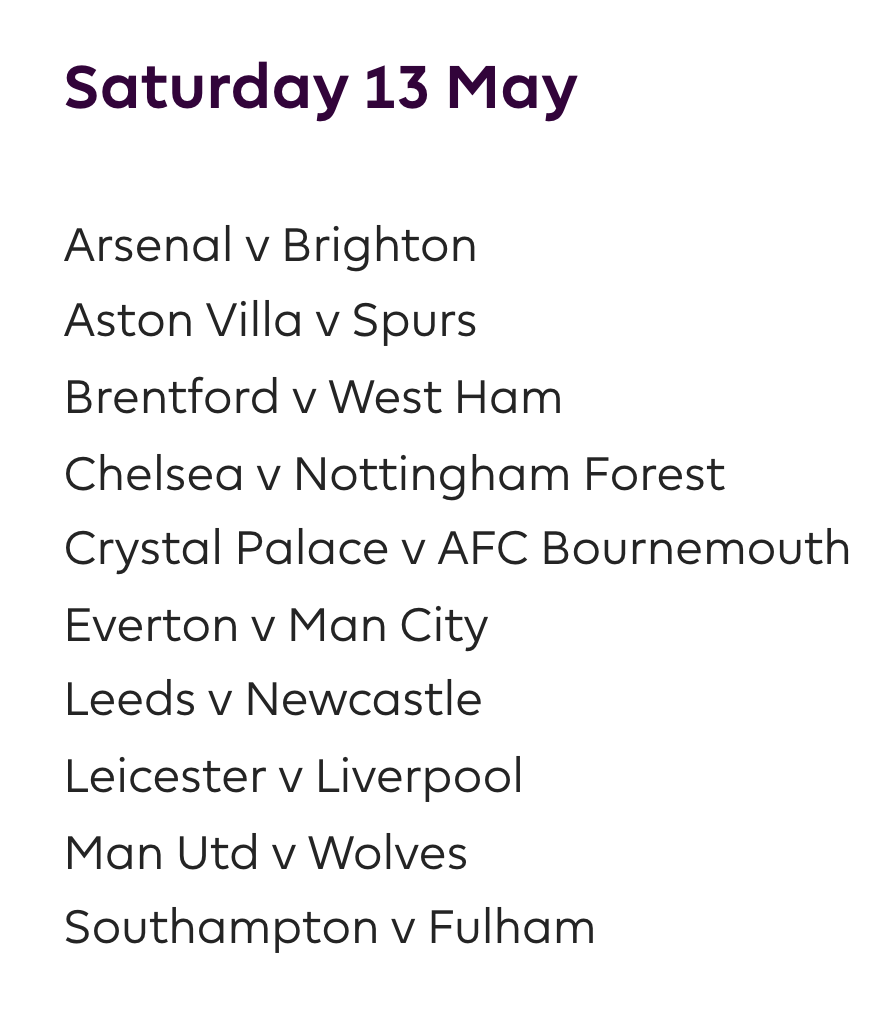Click Brighton in the Arsenal fixture

pos(379,246)
